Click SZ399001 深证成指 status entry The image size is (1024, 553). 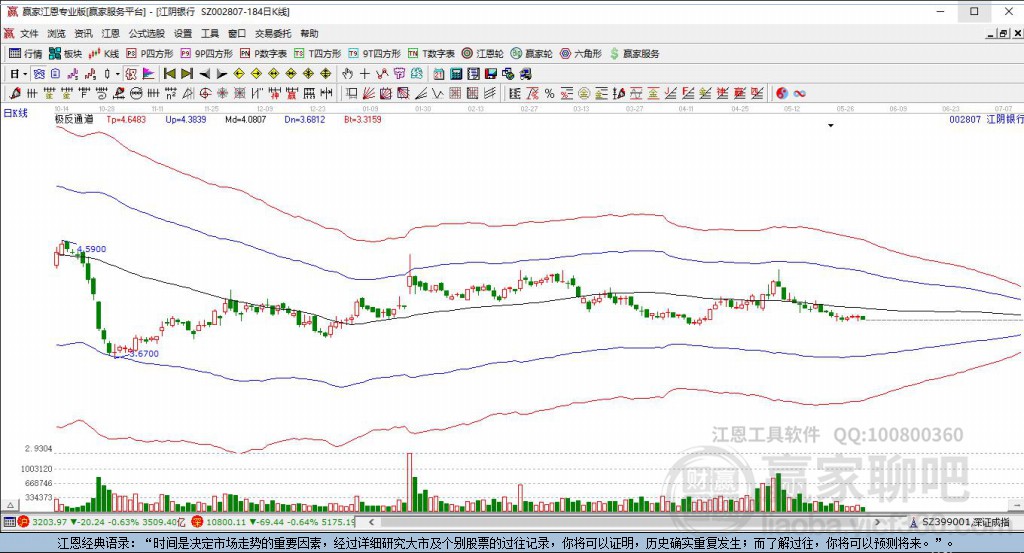965,522
